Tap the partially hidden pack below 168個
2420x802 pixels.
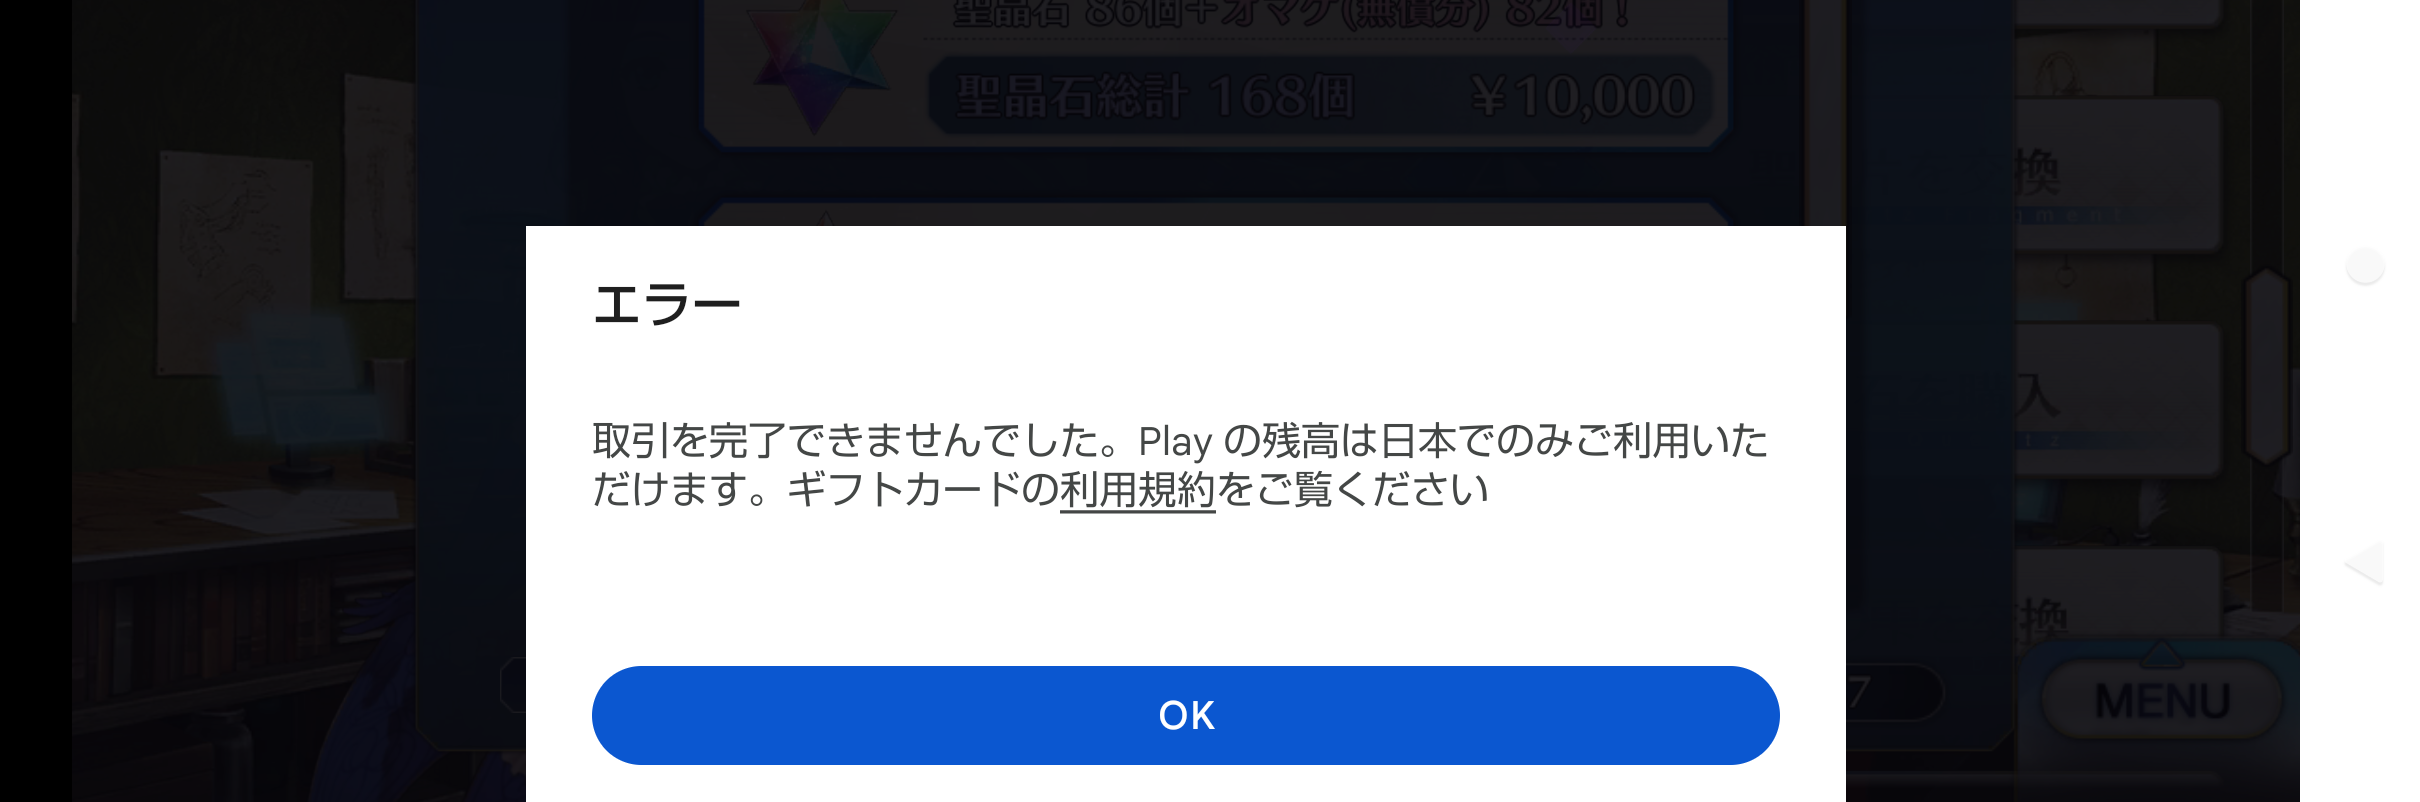(x=1215, y=214)
